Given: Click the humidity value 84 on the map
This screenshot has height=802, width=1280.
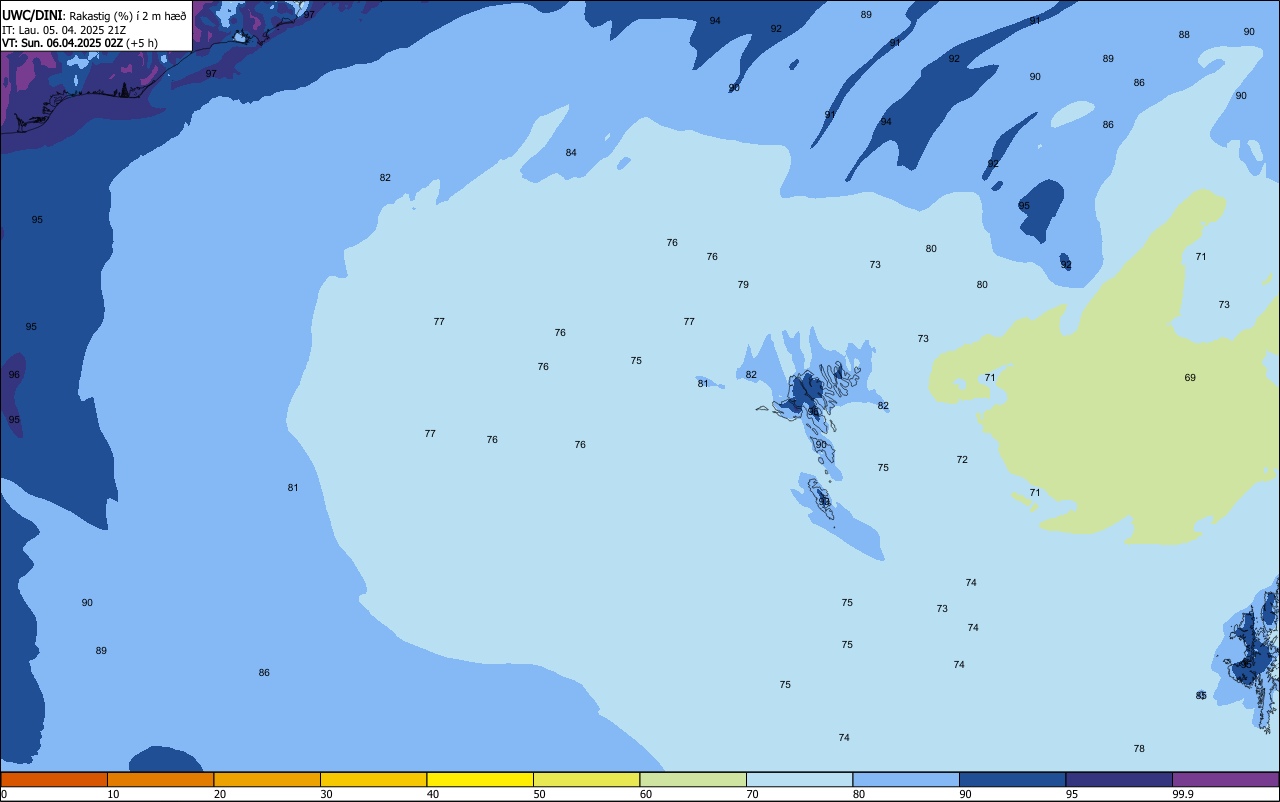Looking at the screenshot, I should coord(571,153).
